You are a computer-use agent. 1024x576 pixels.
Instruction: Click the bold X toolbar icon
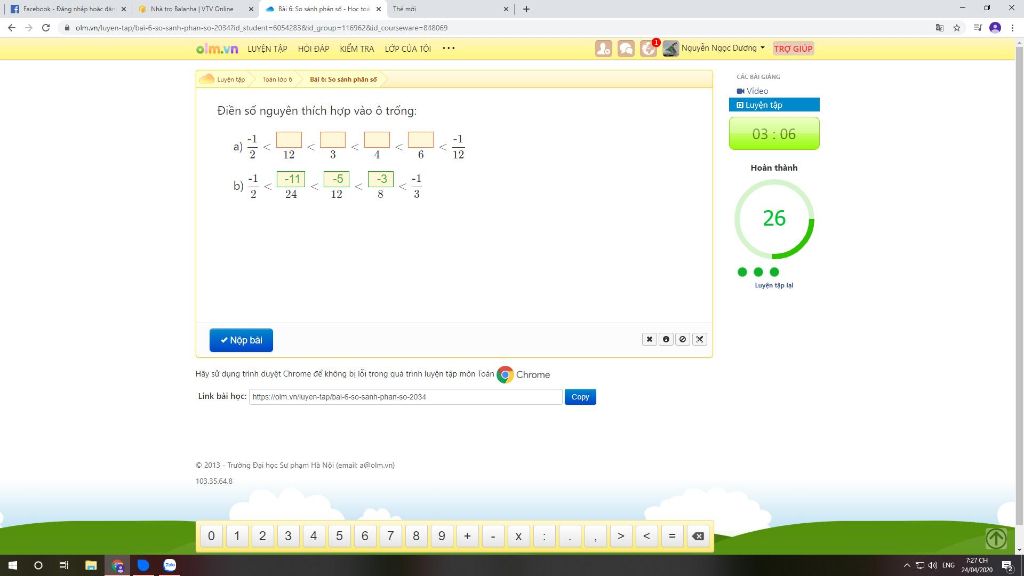649,340
